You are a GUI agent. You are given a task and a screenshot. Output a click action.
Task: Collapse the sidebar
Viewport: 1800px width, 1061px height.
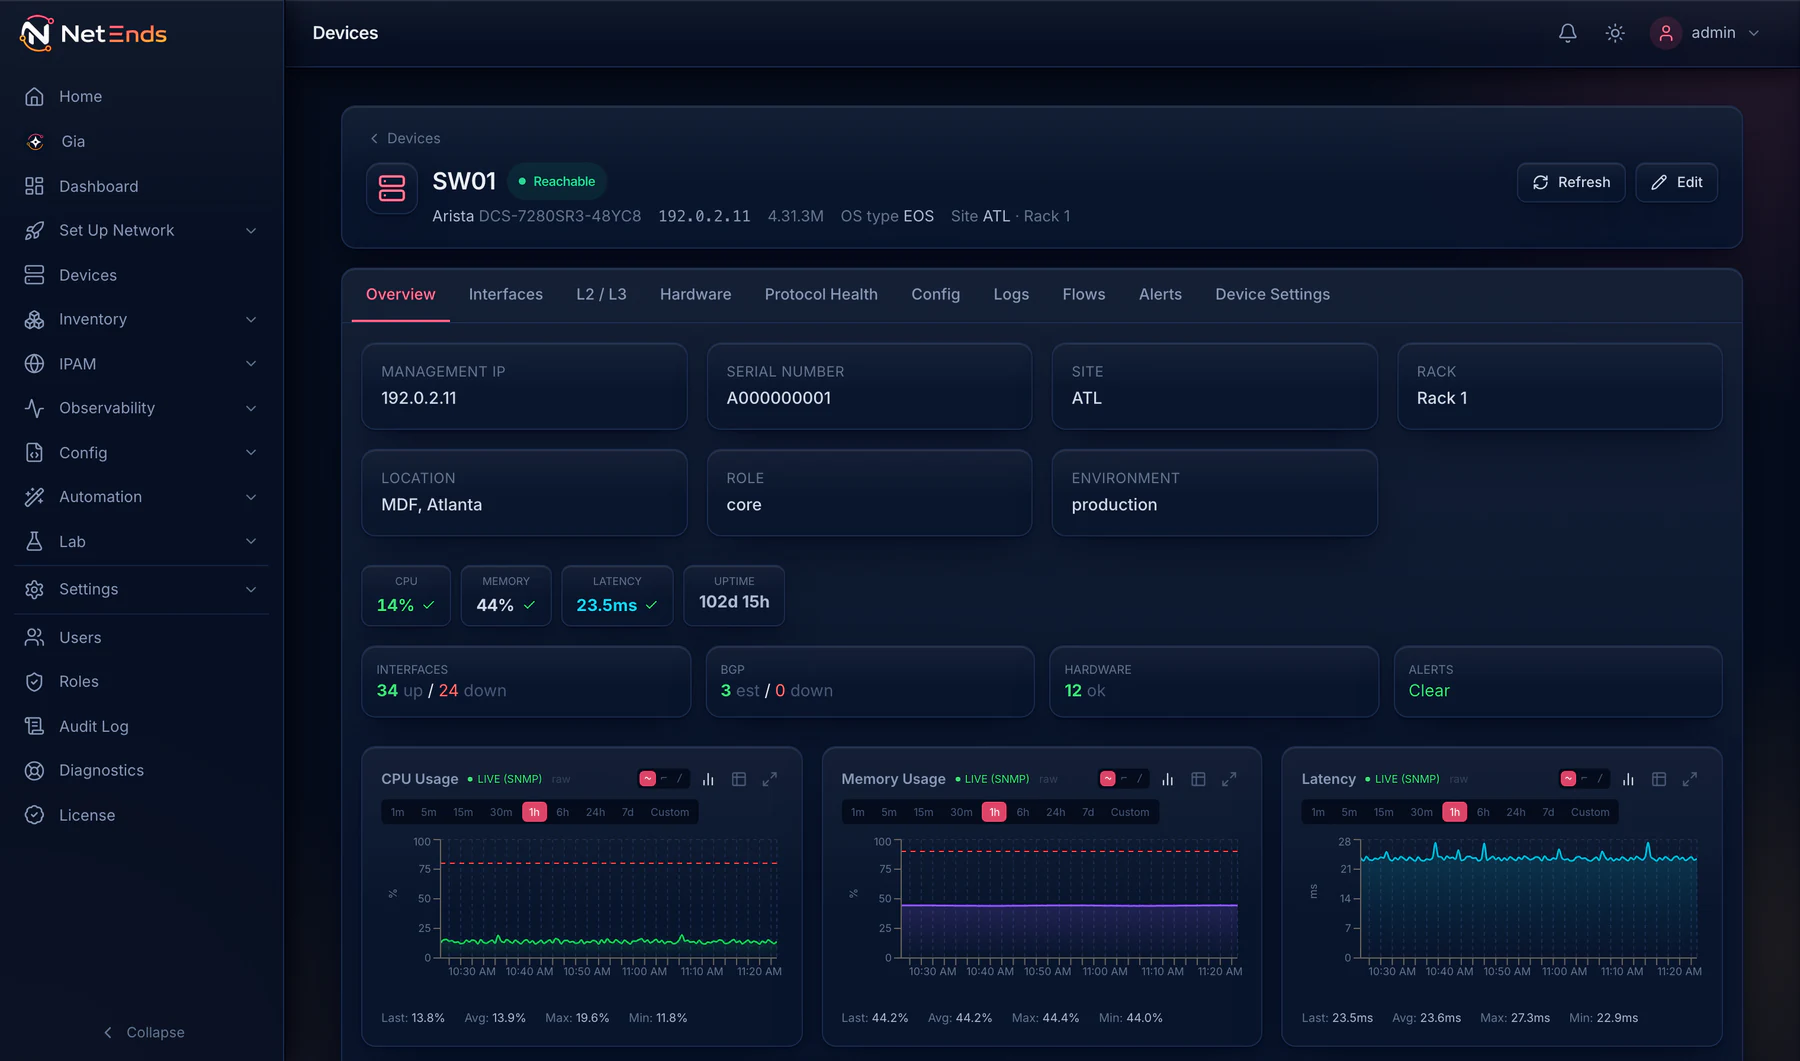pyautogui.click(x=143, y=1032)
